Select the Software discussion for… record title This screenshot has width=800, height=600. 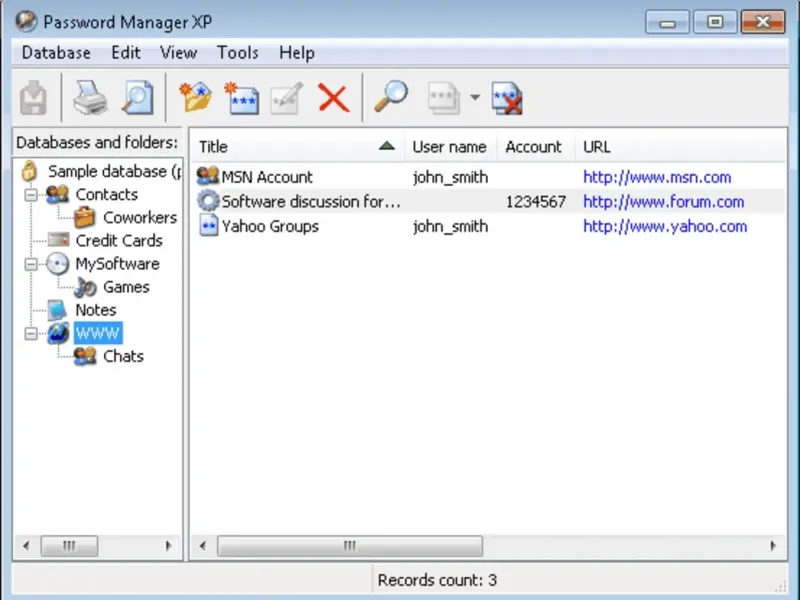pos(311,202)
